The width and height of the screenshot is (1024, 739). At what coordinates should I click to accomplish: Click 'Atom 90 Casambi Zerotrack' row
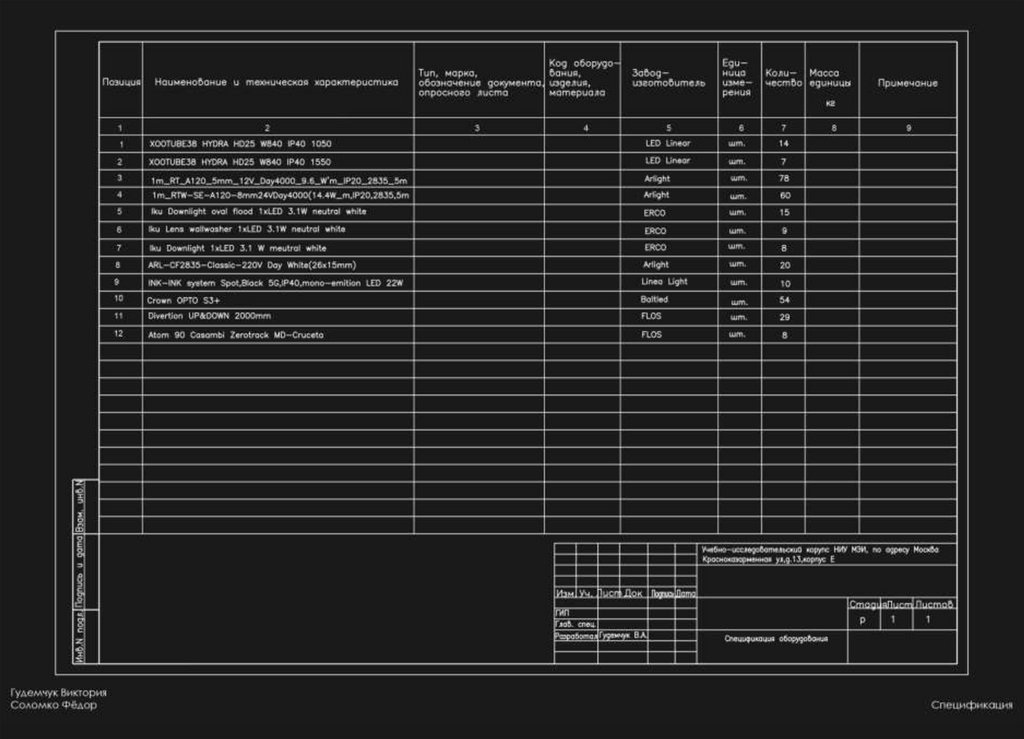[235, 335]
